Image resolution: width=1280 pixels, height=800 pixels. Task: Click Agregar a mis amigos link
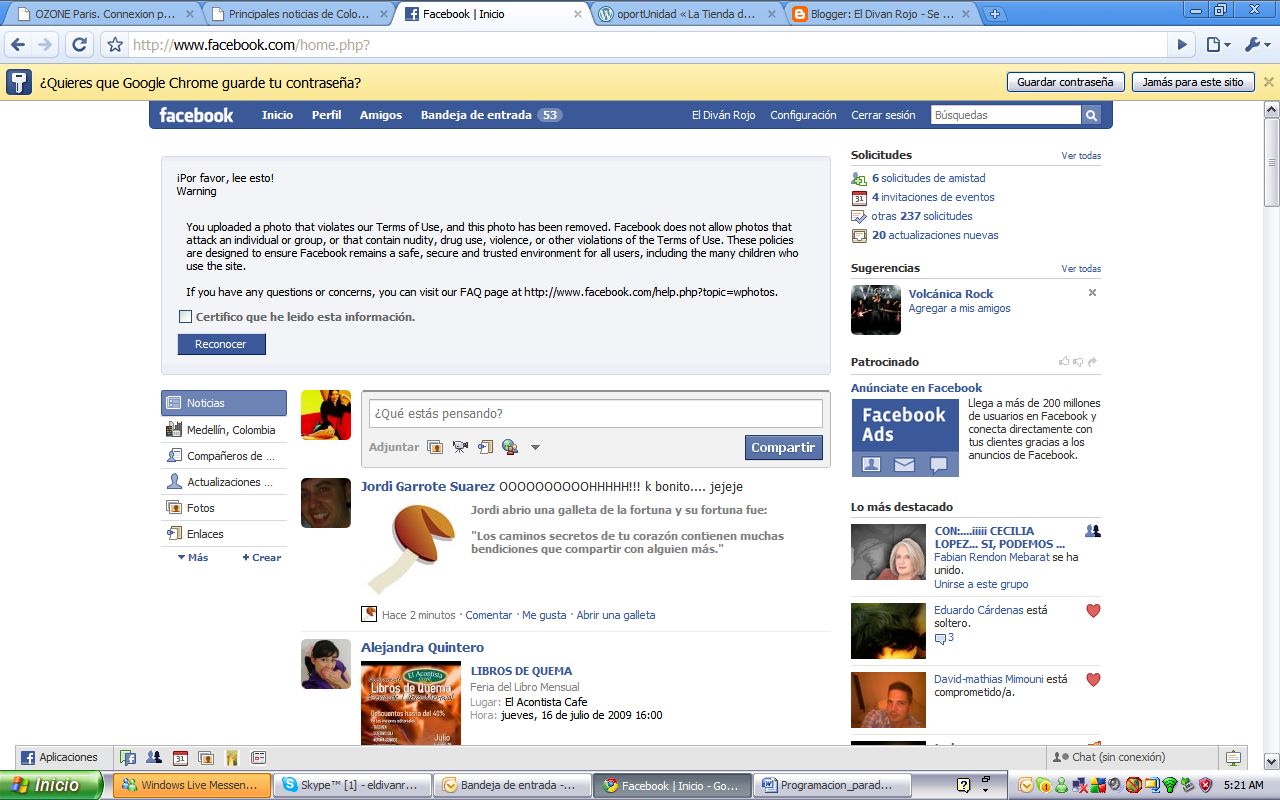(959, 309)
